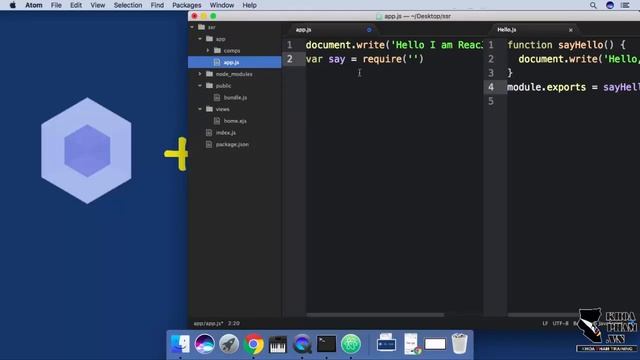Close the Hello.js tab
Screen dimensions: 640x360
coord(571,30)
